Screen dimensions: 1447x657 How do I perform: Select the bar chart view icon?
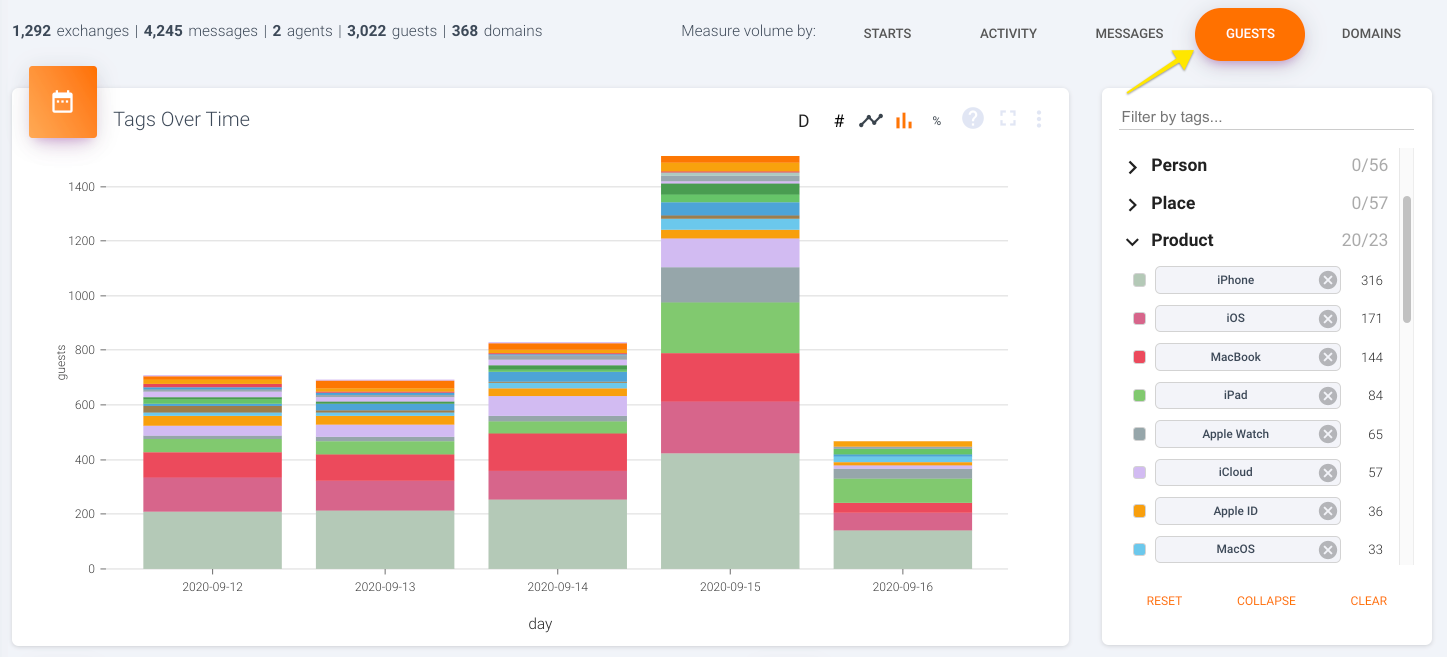[904, 120]
